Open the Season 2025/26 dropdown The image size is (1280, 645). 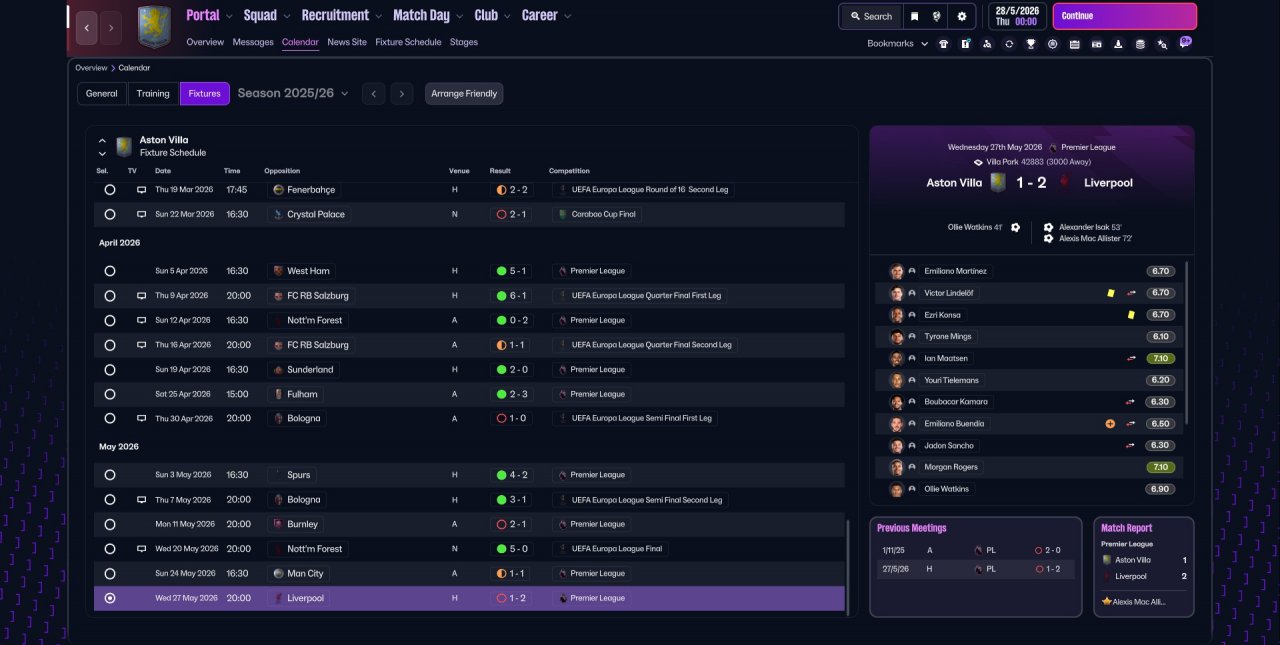[293, 93]
